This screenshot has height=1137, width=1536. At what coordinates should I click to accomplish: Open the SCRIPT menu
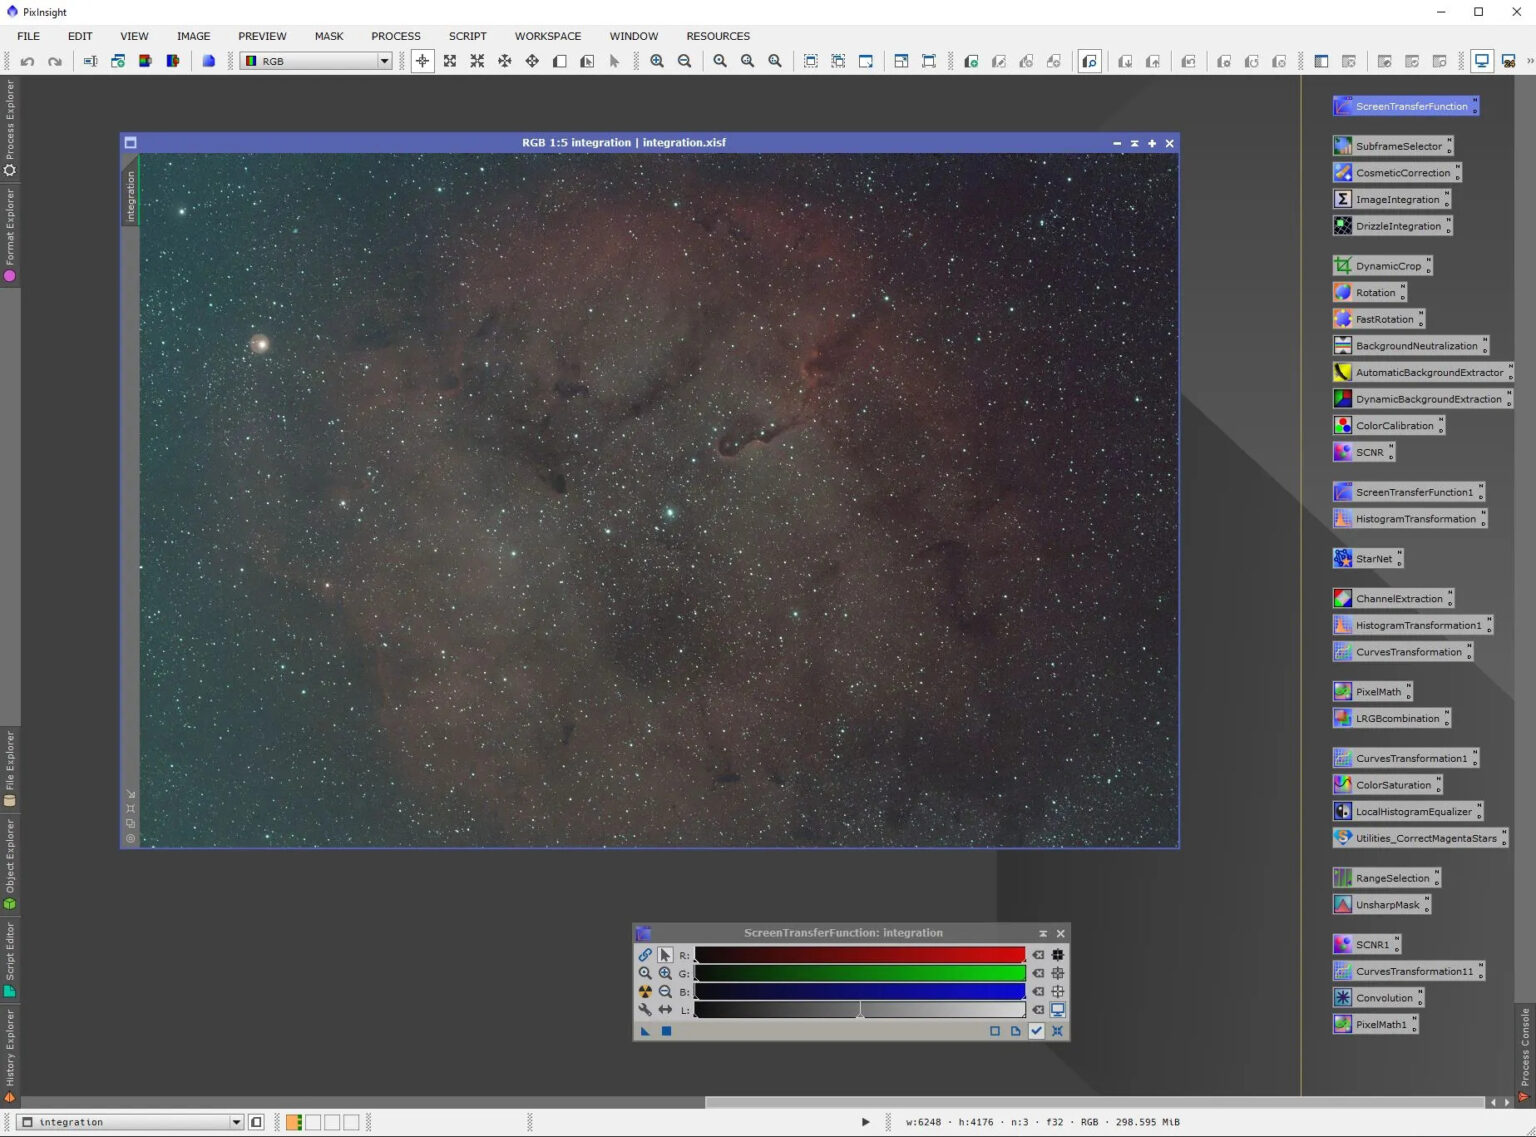(467, 36)
